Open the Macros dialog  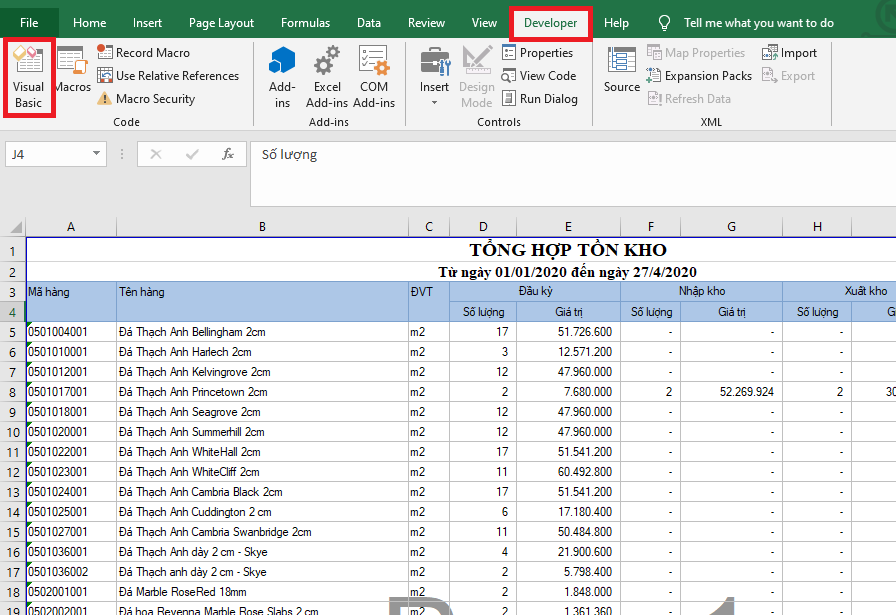point(73,72)
